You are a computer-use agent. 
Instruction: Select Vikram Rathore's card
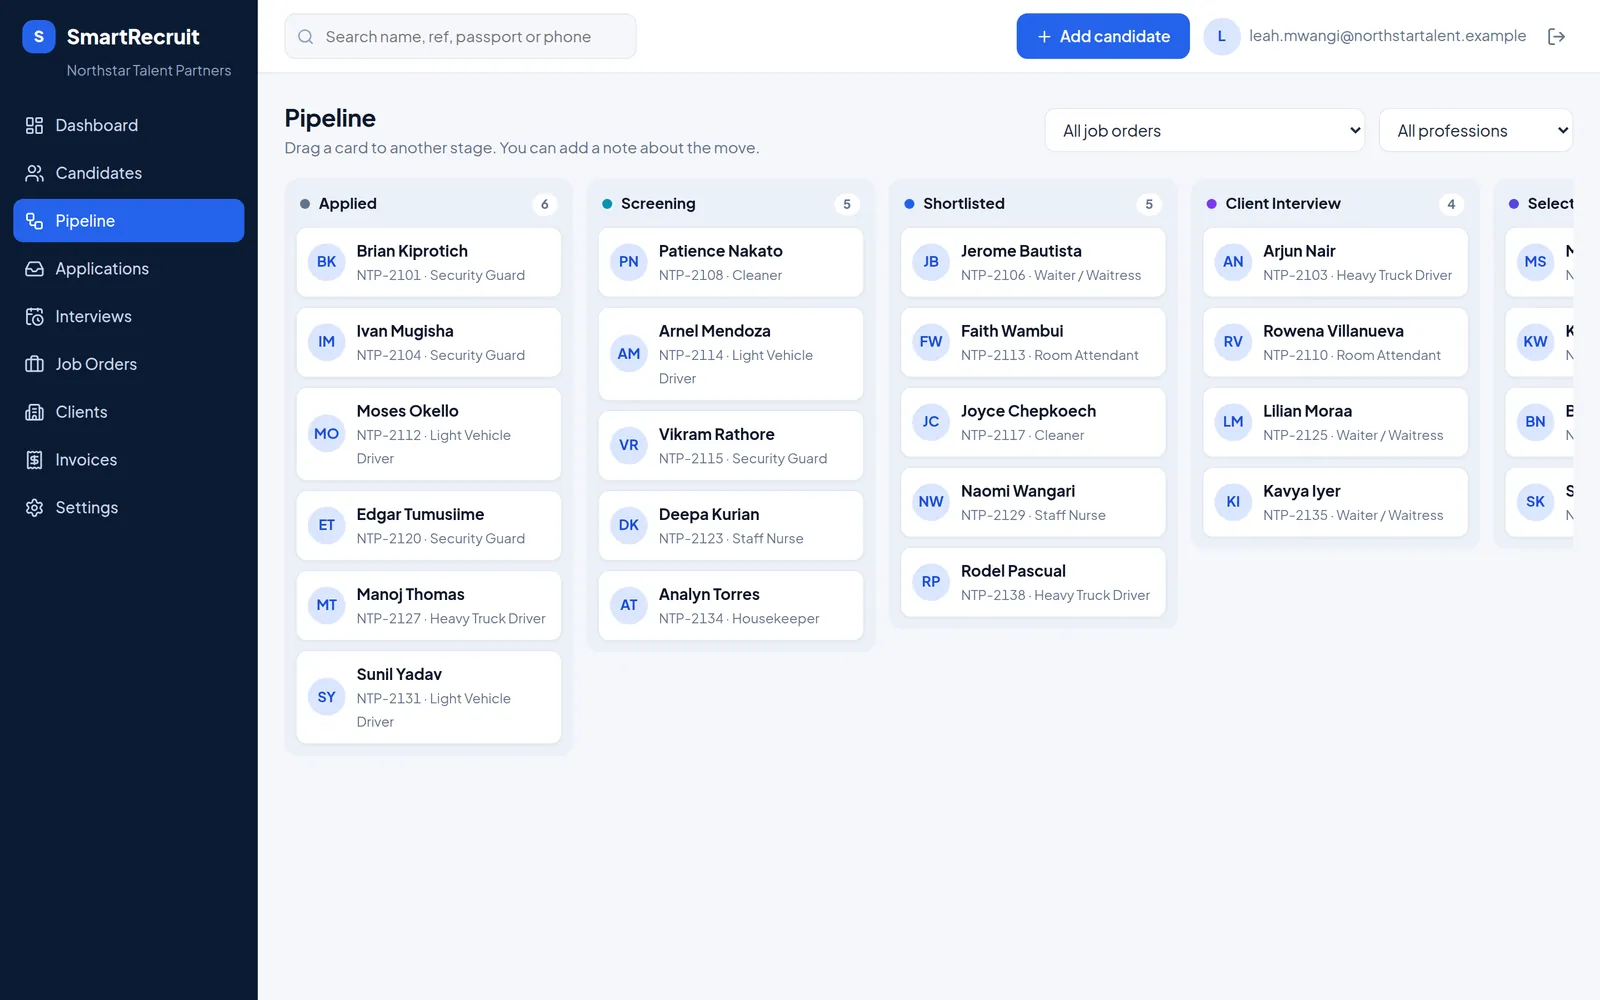(x=731, y=445)
